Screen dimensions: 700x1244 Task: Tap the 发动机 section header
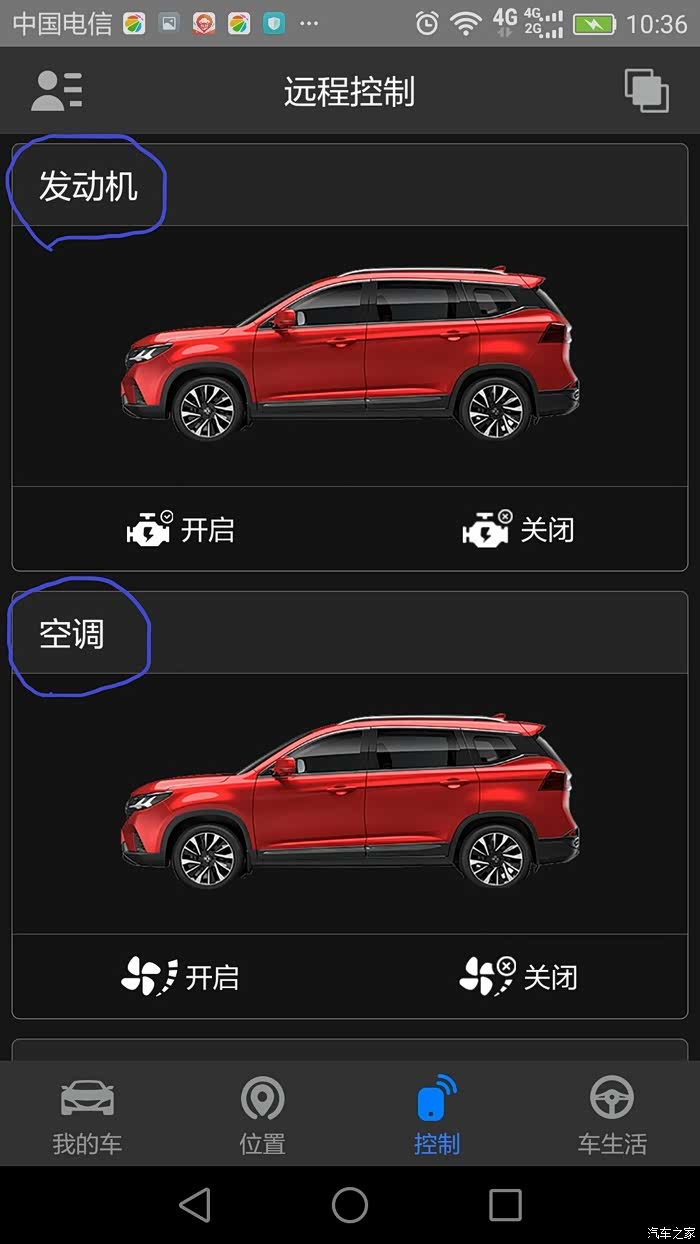click(88, 186)
